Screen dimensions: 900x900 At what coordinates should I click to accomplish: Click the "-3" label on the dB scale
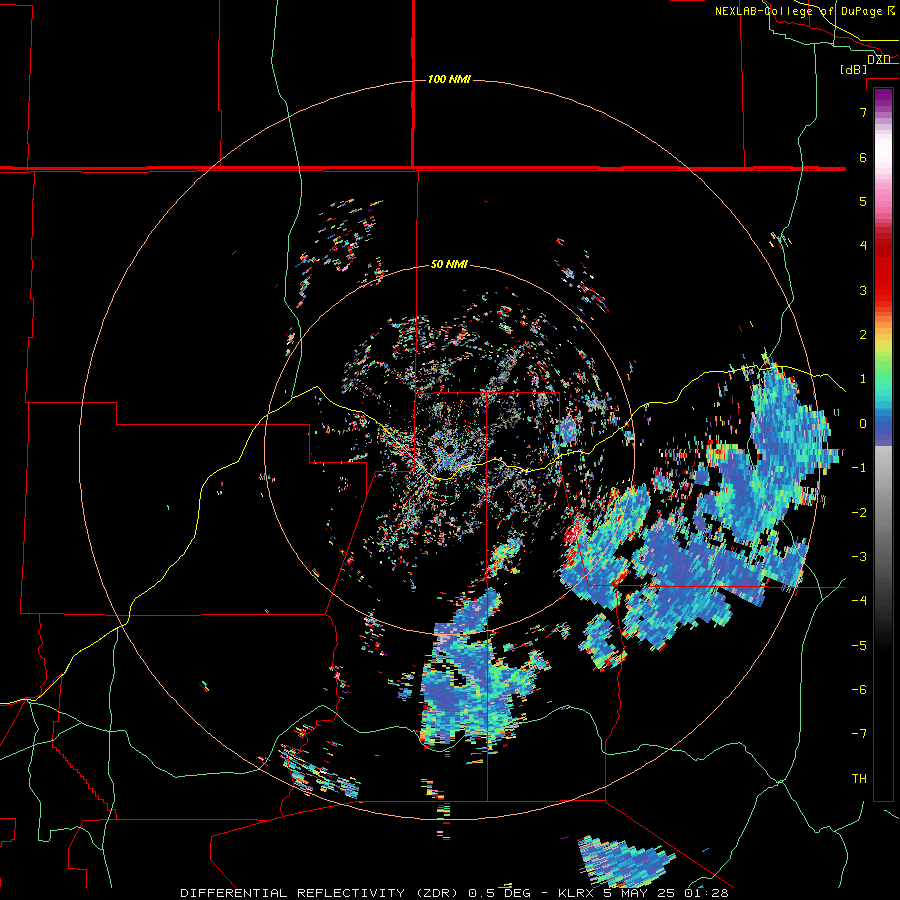point(859,557)
